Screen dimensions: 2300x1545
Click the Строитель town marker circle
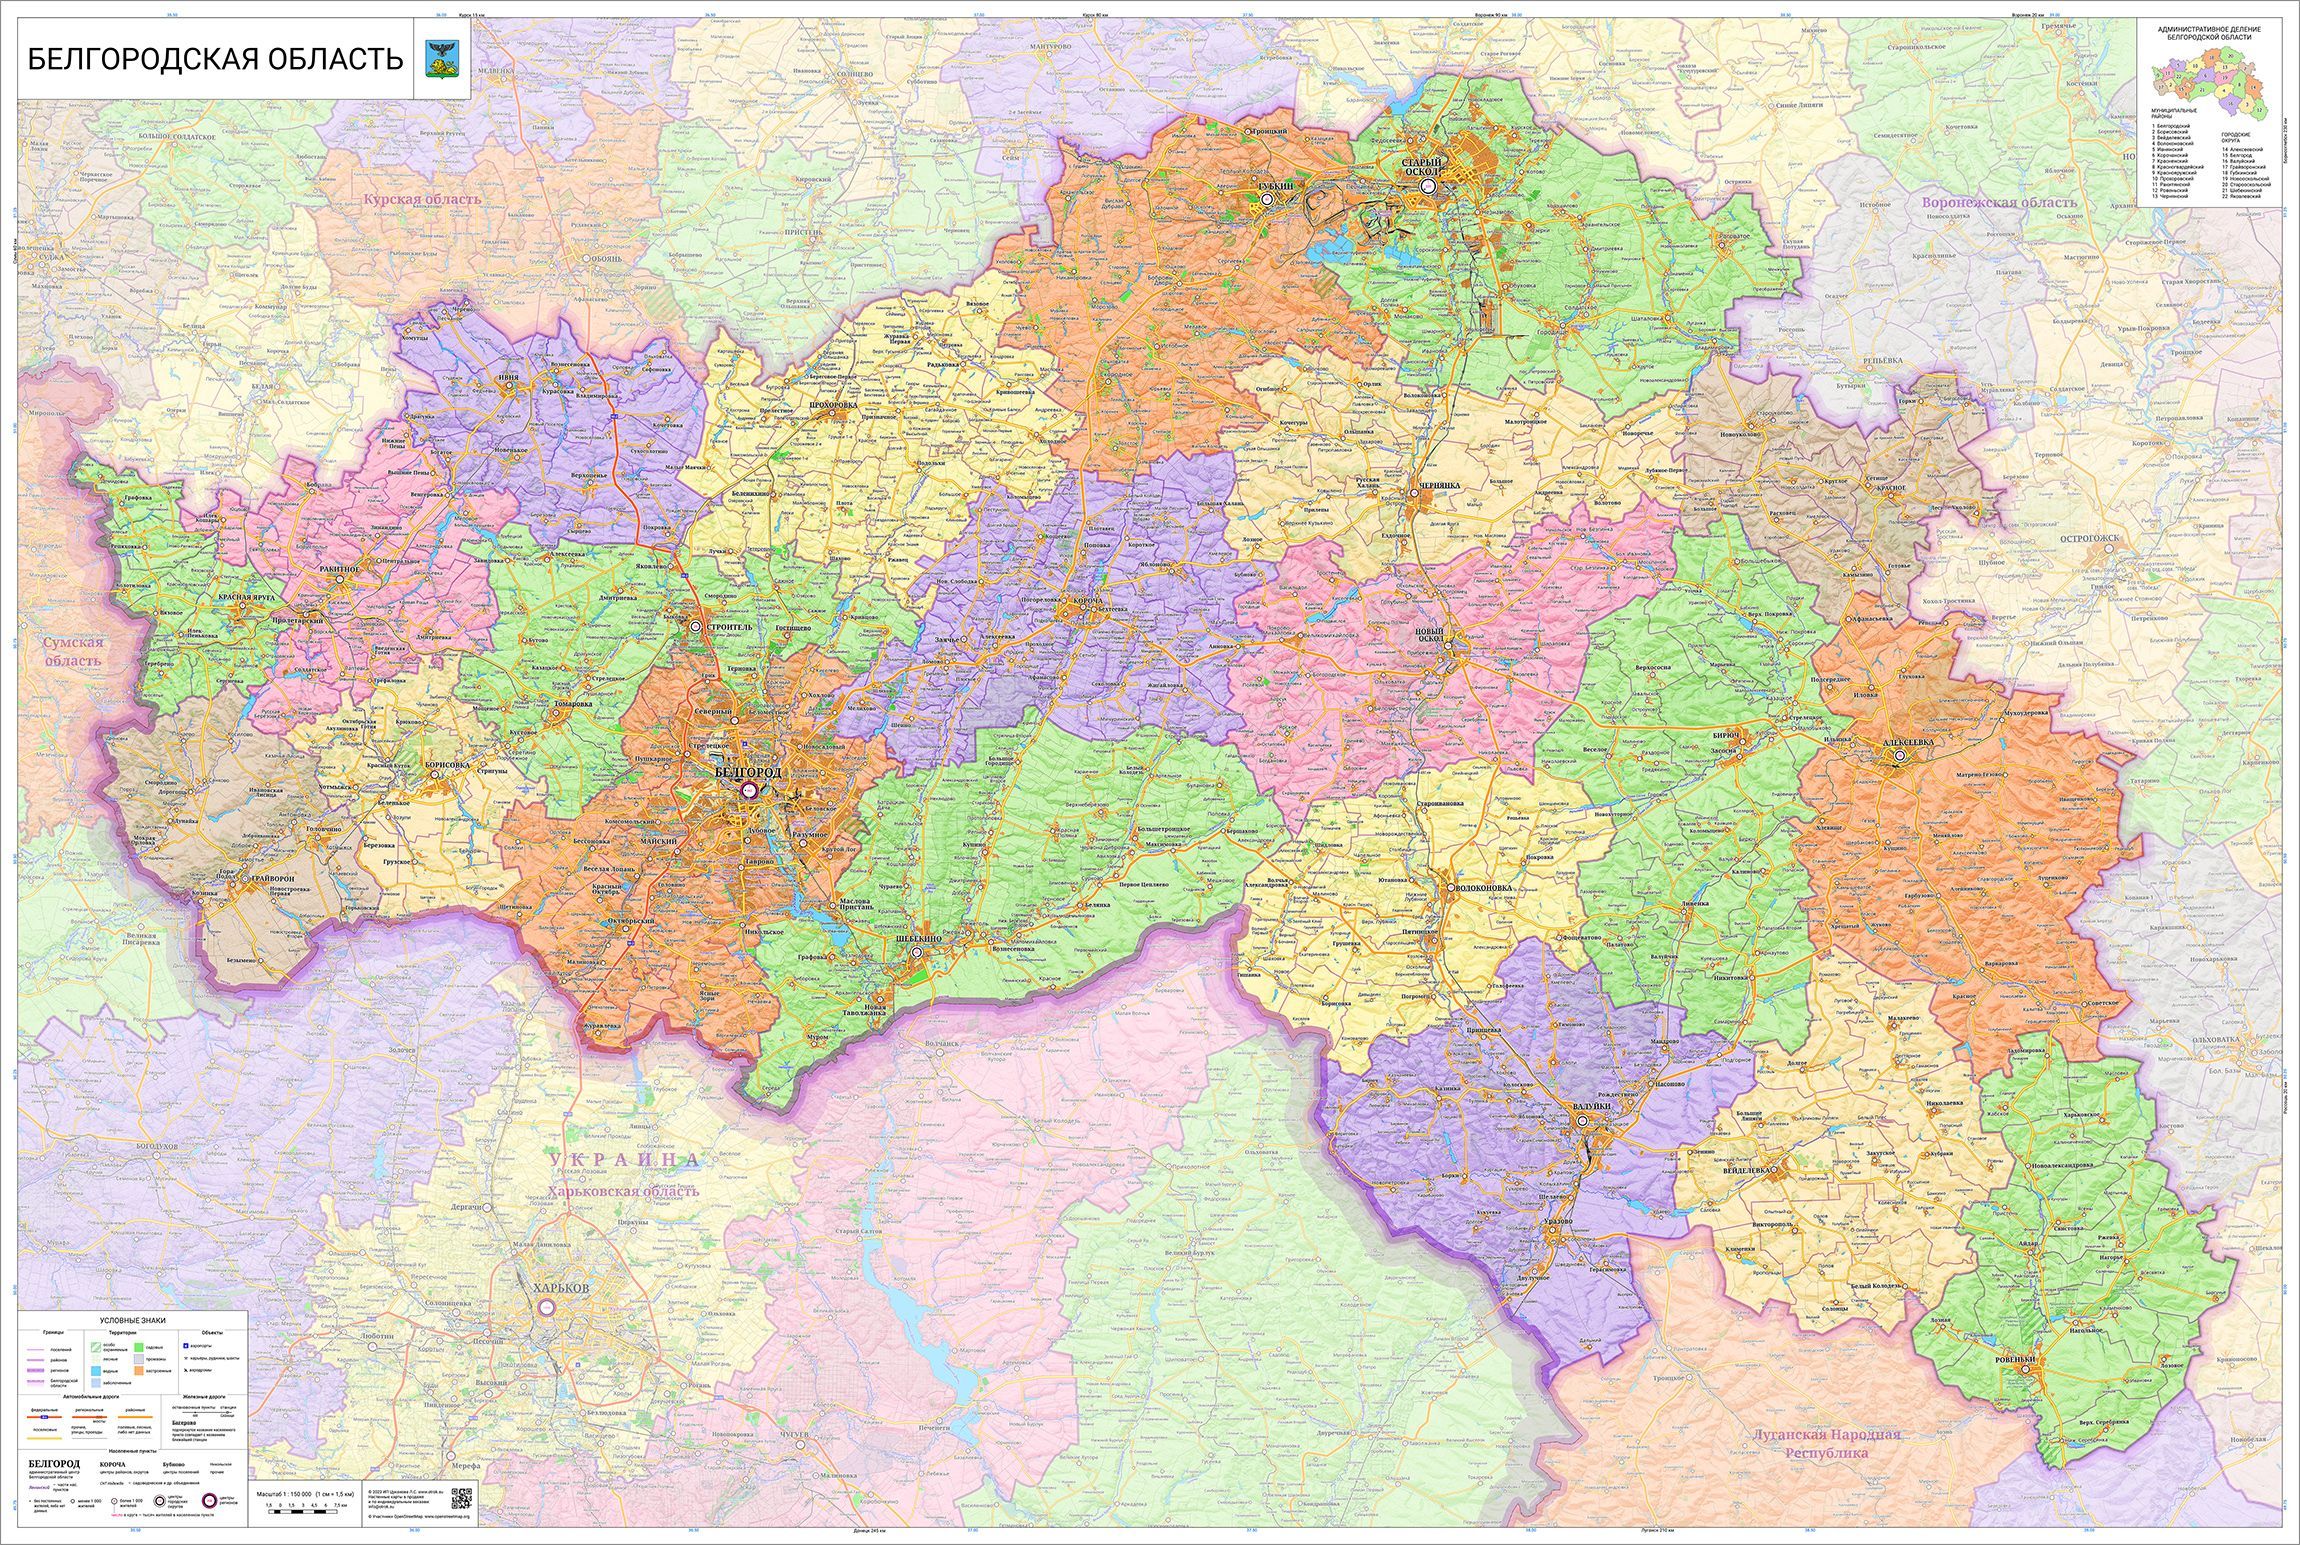[696, 625]
